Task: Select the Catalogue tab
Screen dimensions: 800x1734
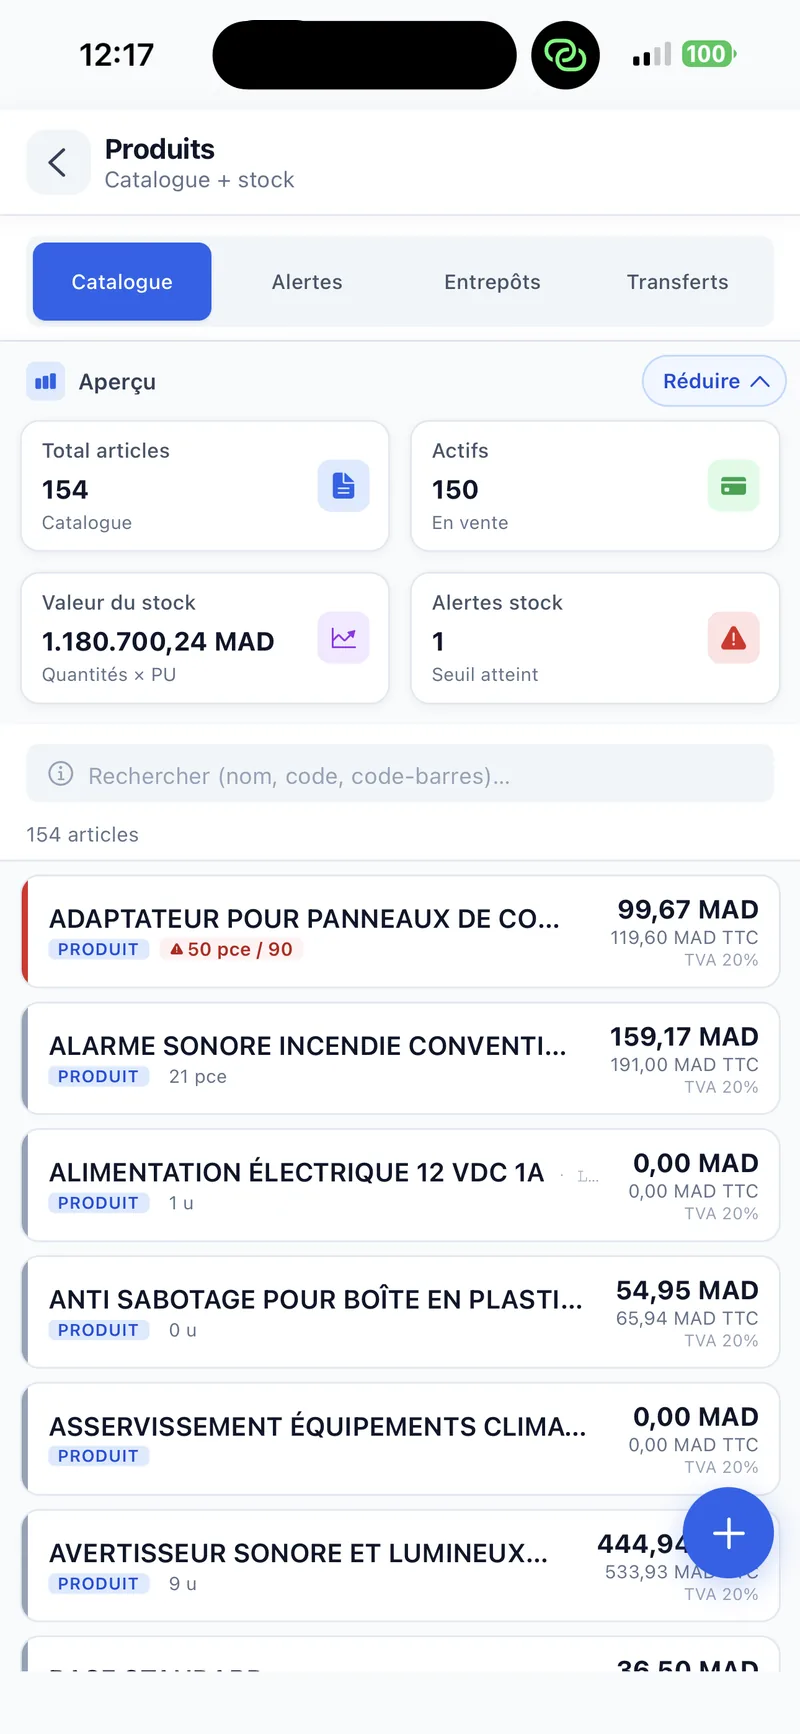Action: point(122,282)
